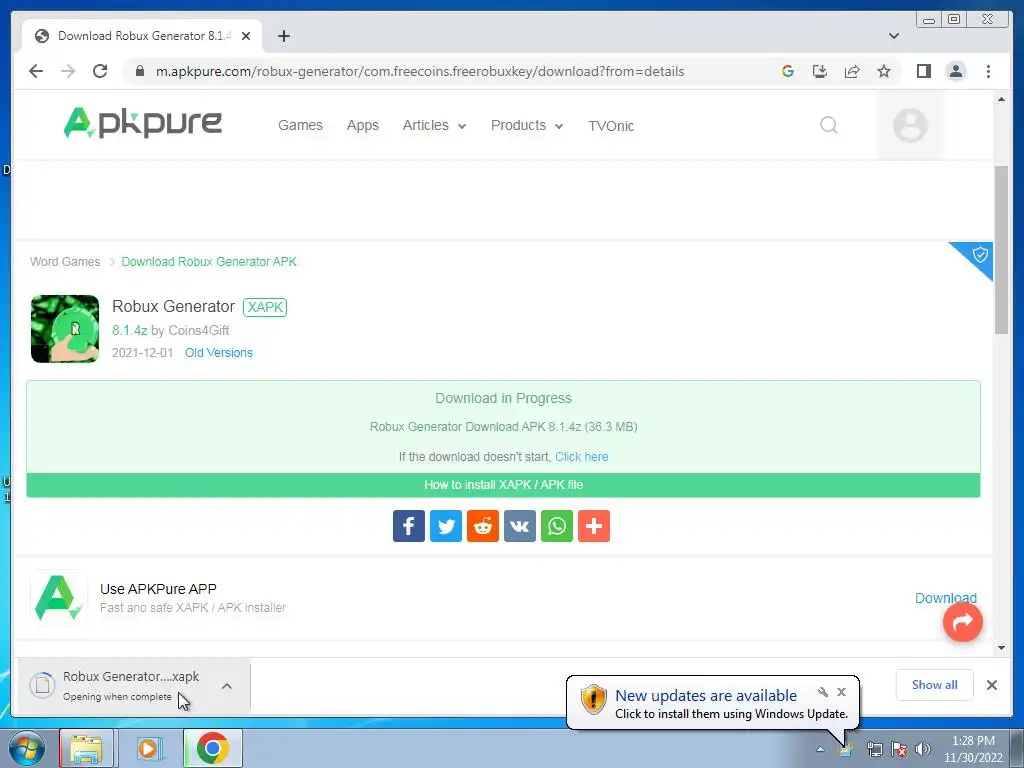The width and height of the screenshot is (1024, 768).
Task: Bookmark this tab with star icon
Action: point(884,71)
